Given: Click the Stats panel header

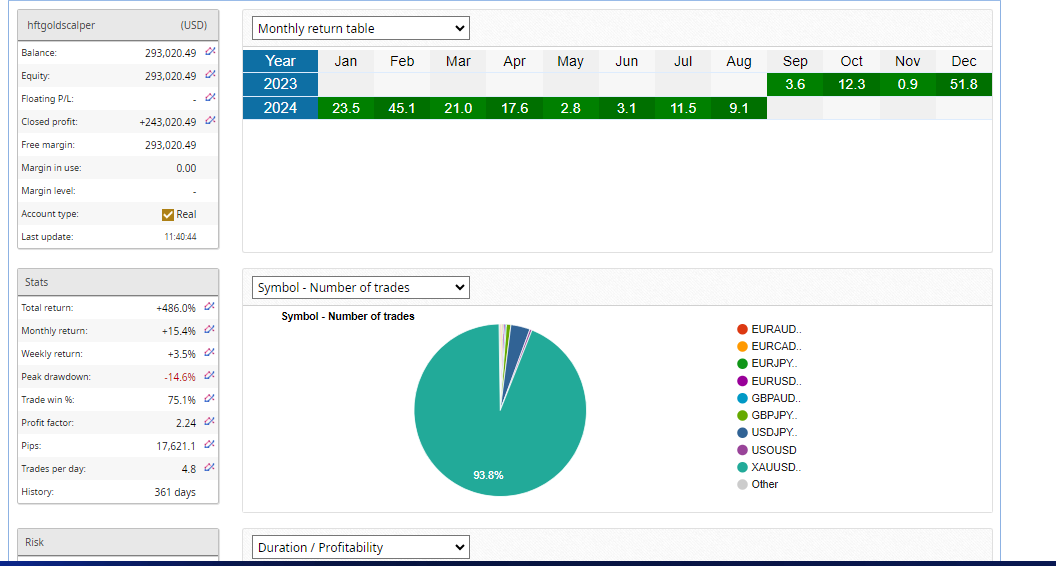Looking at the screenshot, I should (x=118, y=282).
